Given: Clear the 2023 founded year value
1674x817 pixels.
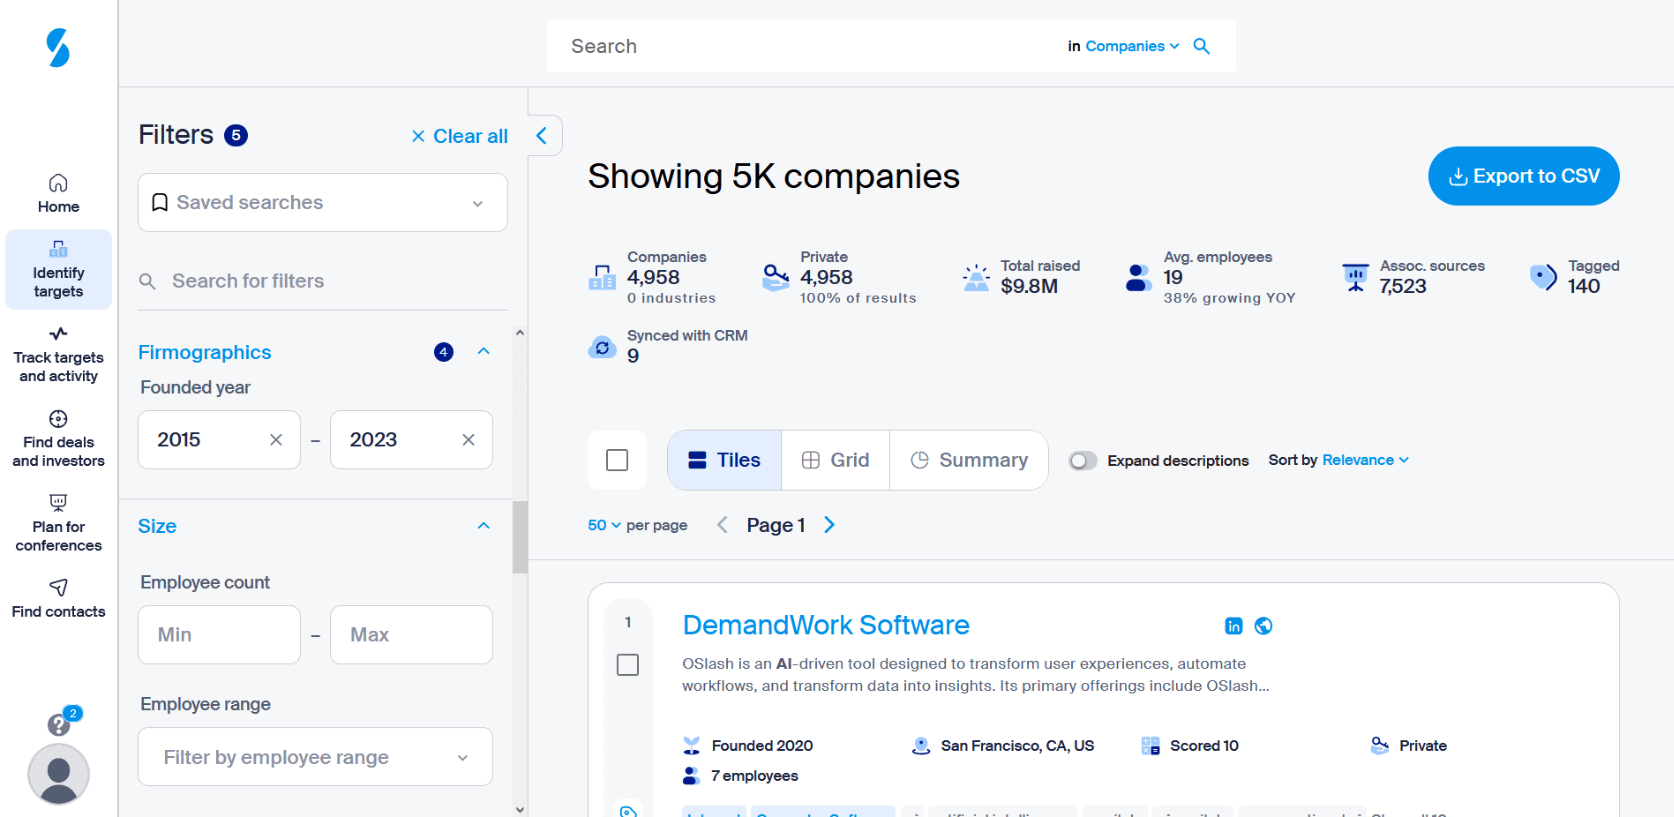Looking at the screenshot, I should point(468,440).
